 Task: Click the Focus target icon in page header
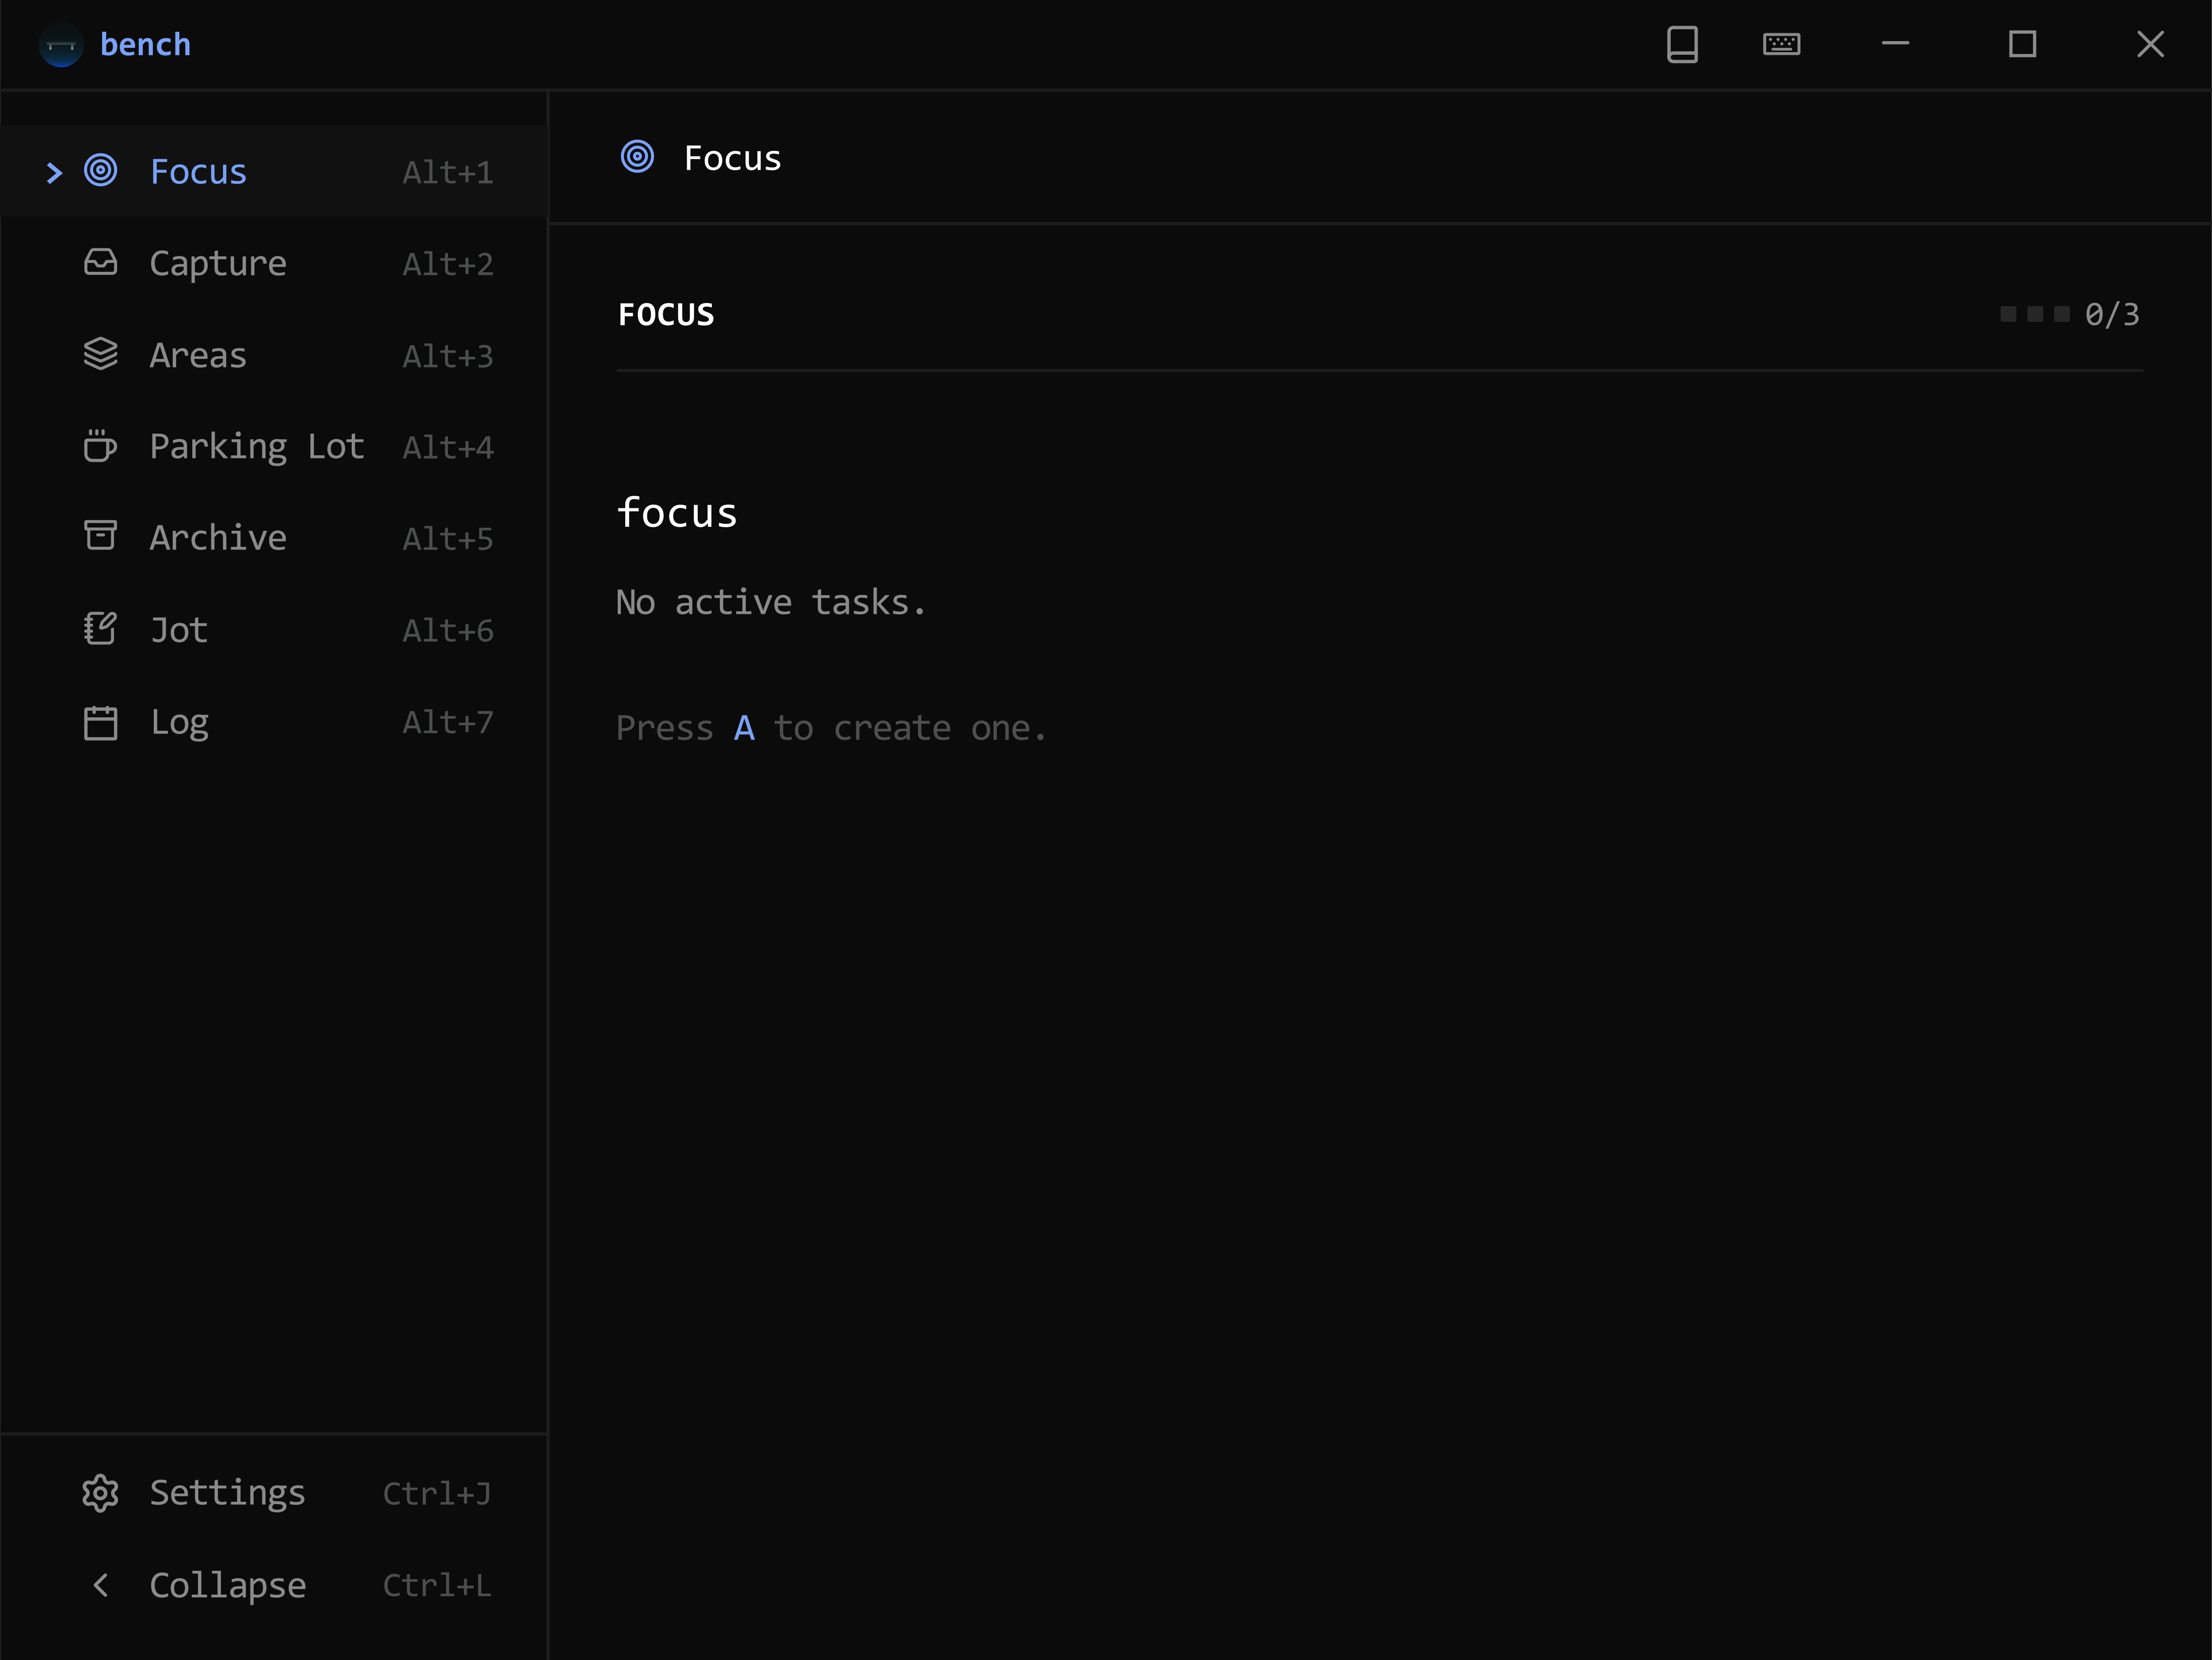[638, 157]
